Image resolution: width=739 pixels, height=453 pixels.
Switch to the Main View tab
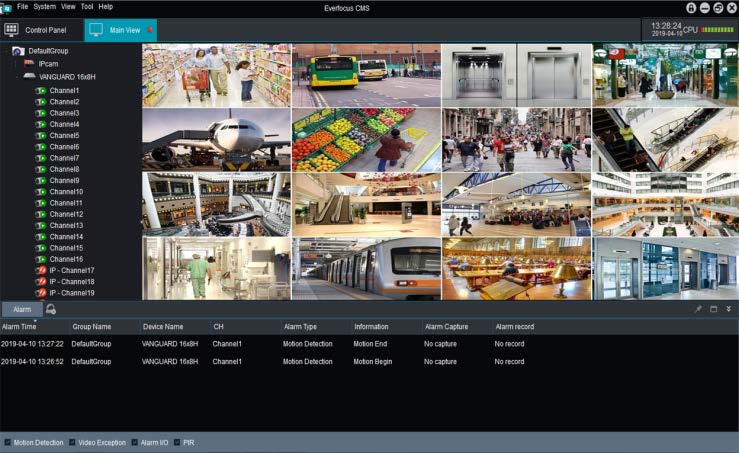click(x=121, y=30)
